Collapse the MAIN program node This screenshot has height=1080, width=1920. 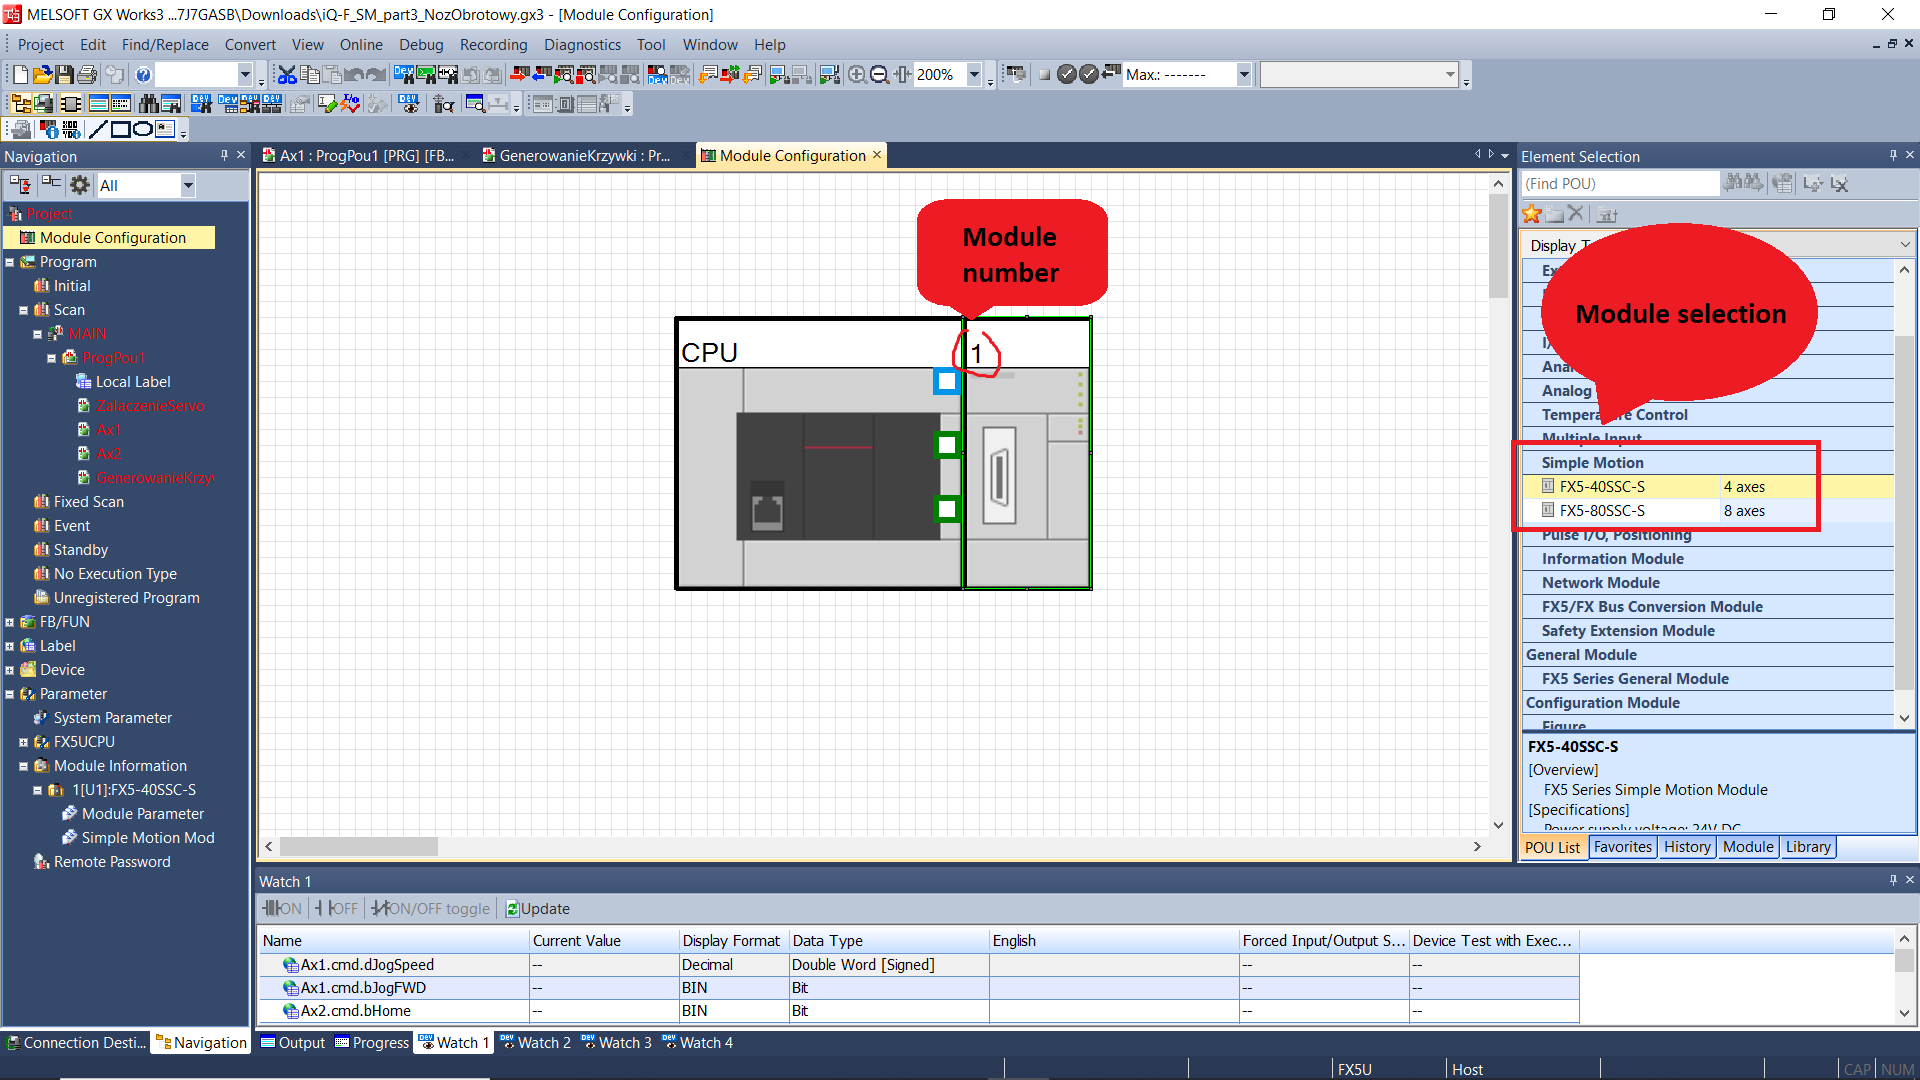tap(38, 334)
